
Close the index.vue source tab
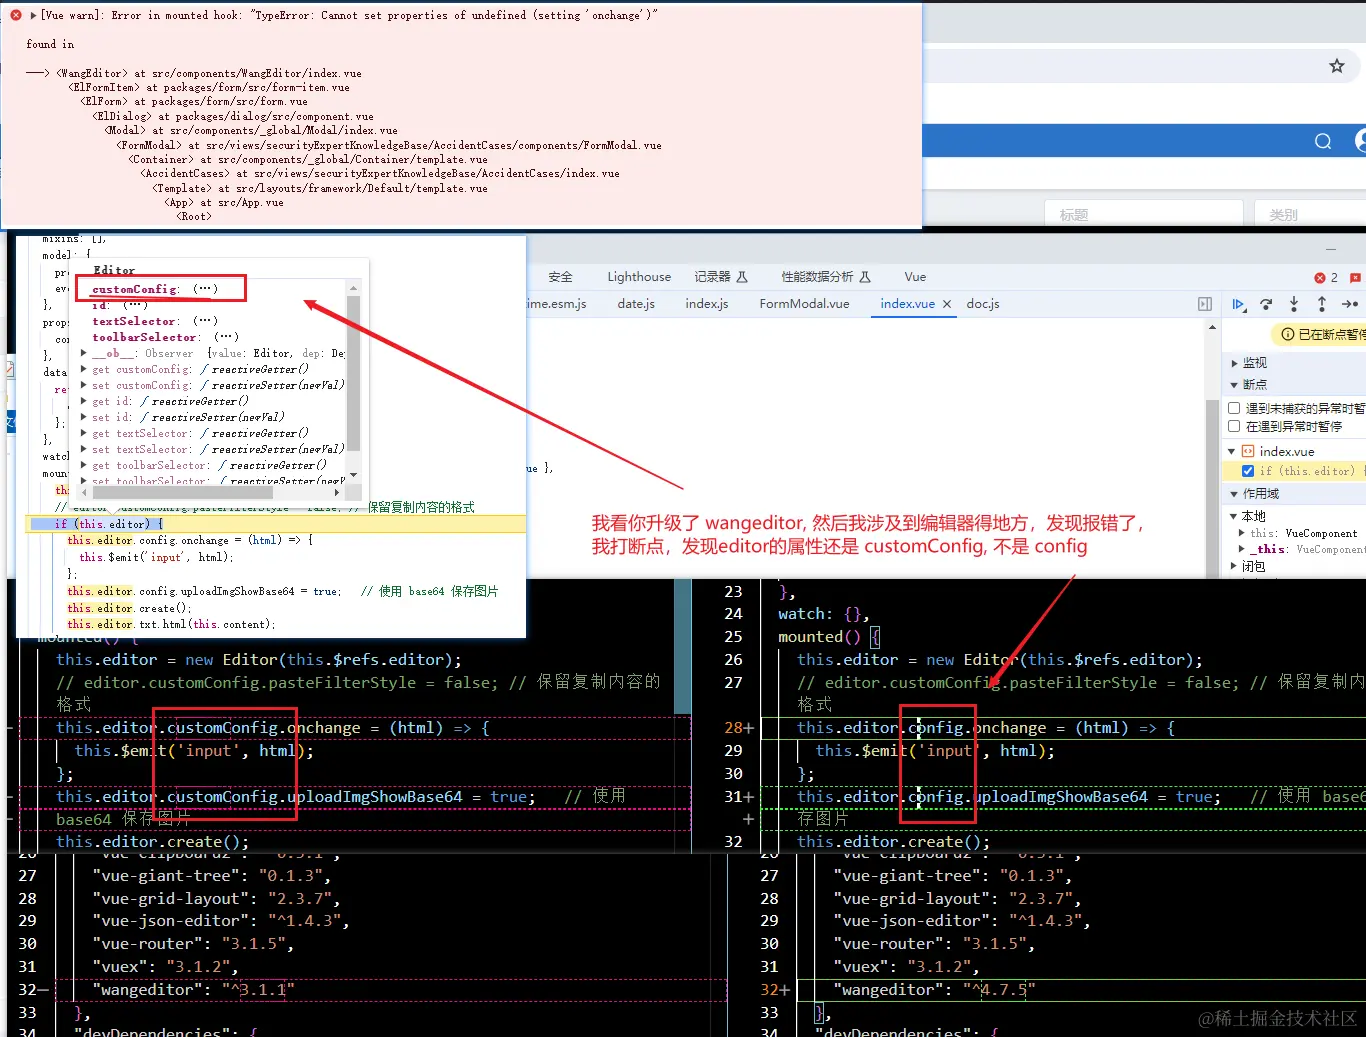946,304
